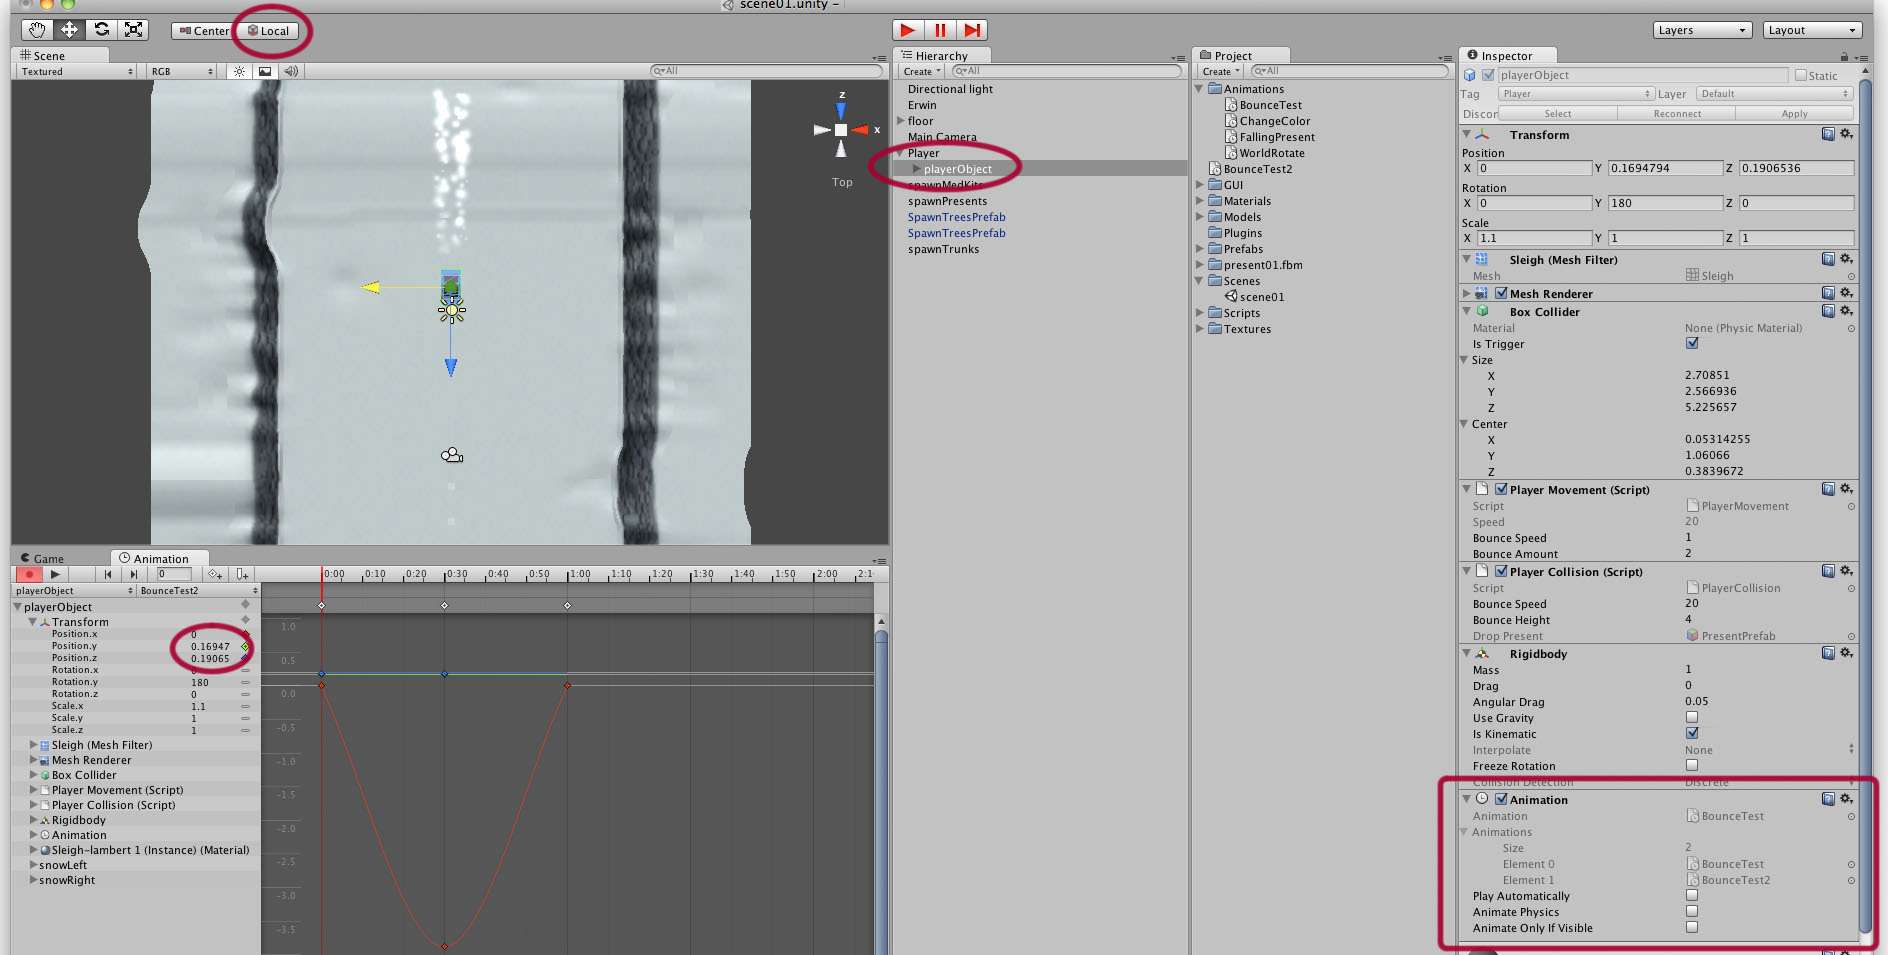
Task: Toggle scene audio speaker icon
Action: coord(291,72)
